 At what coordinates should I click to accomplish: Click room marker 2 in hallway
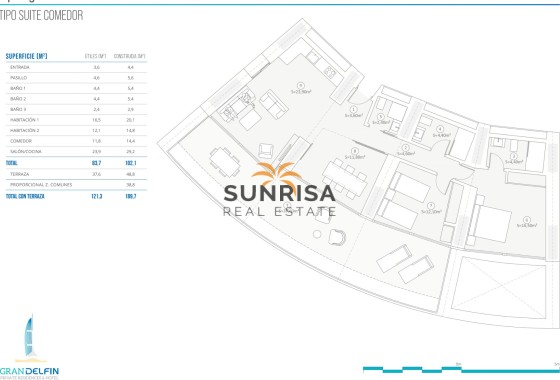405,148
